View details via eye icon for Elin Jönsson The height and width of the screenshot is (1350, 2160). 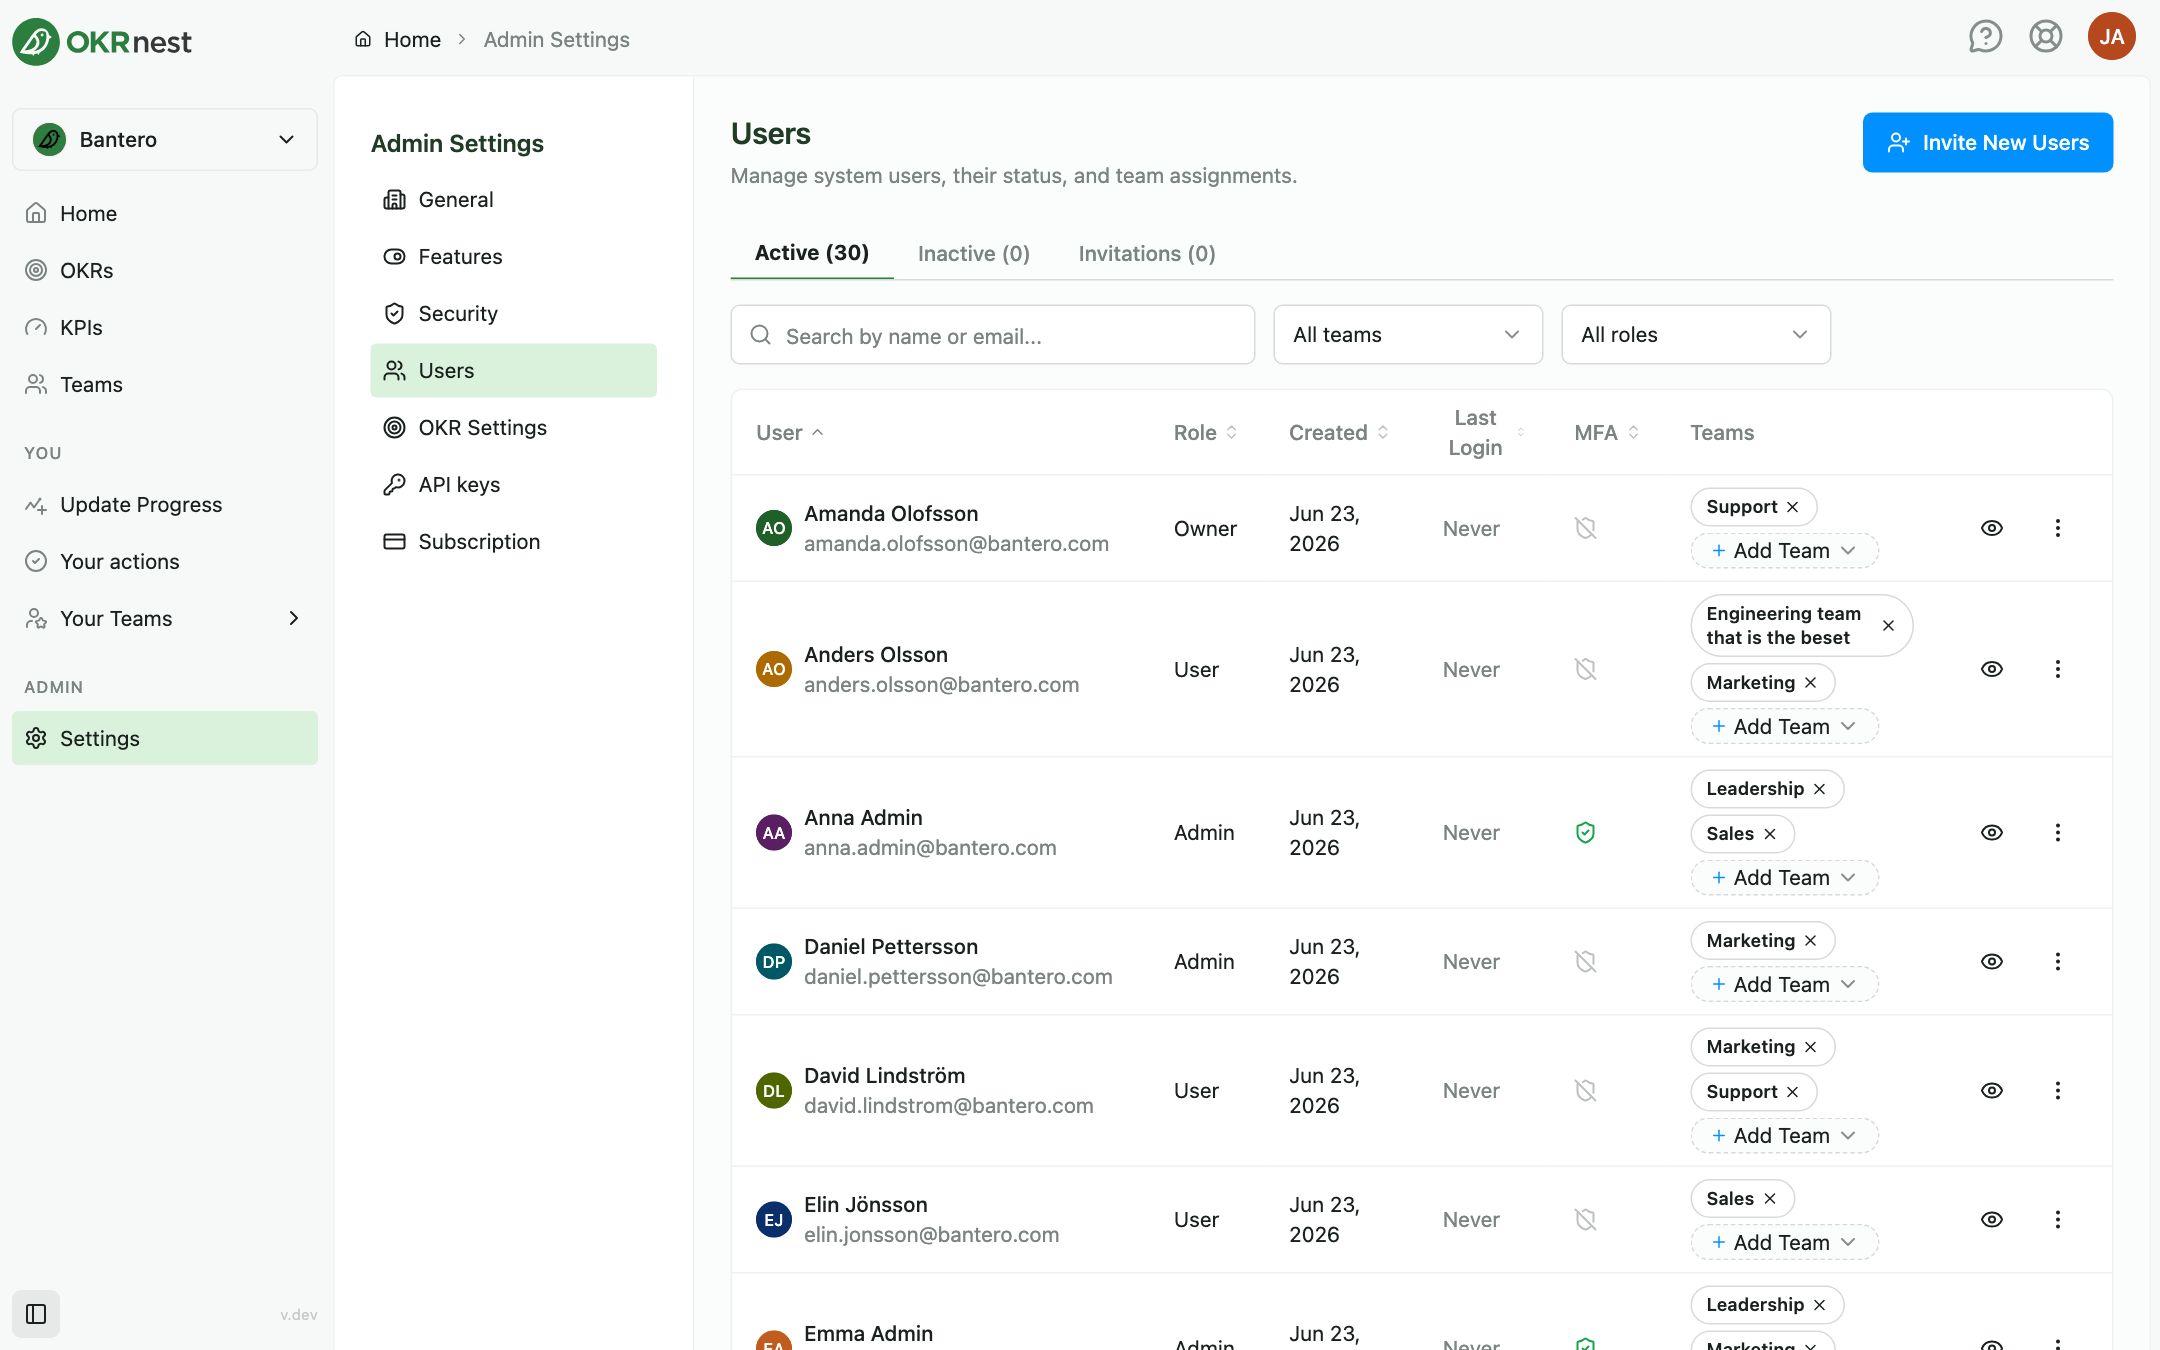(x=1991, y=1219)
